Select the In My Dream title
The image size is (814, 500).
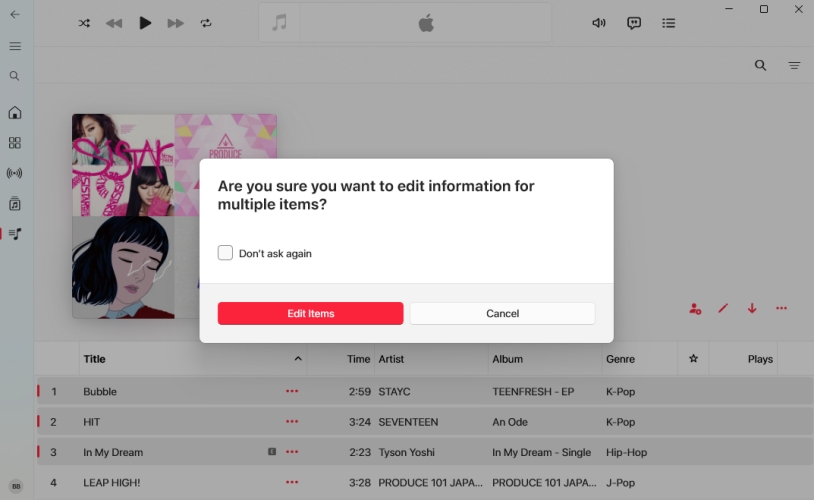[113, 452]
